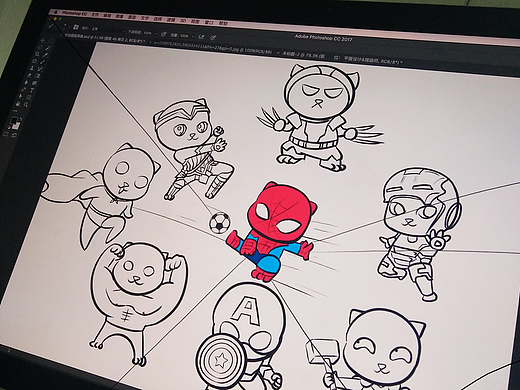Select the Dodge tool

34,83
